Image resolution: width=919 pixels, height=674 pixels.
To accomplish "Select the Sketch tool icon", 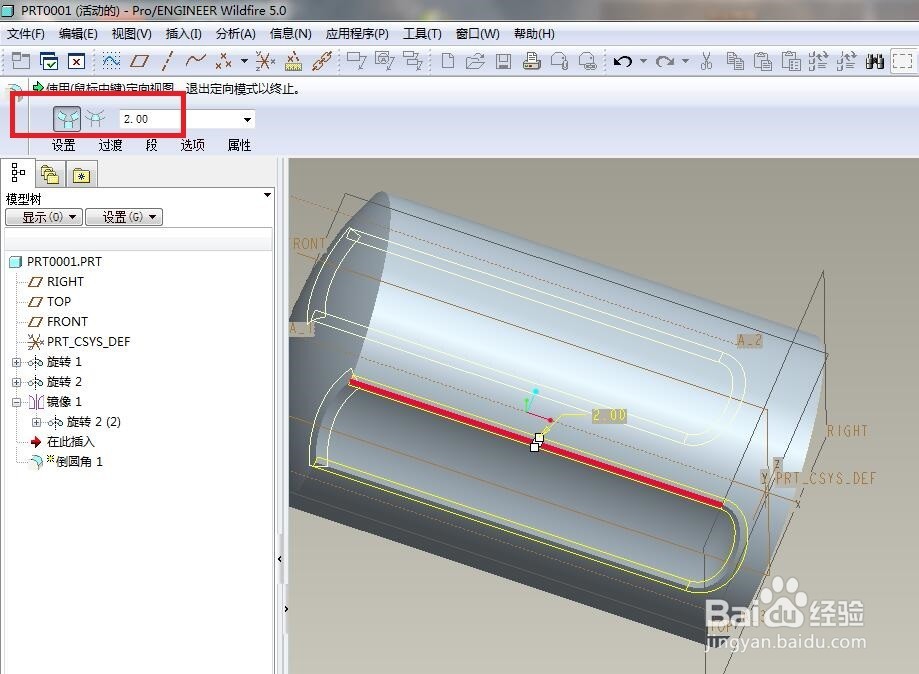I will [x=111, y=60].
